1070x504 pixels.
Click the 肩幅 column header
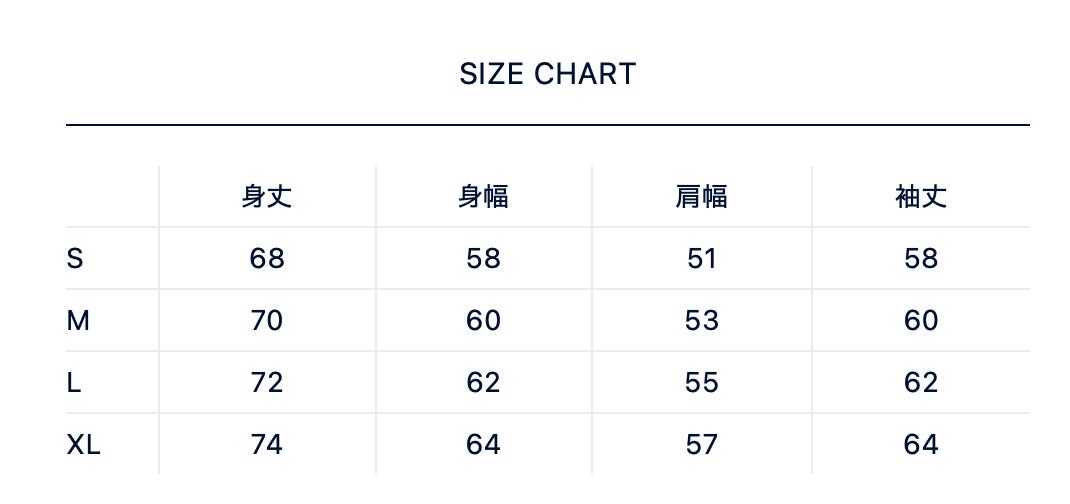coord(701,196)
